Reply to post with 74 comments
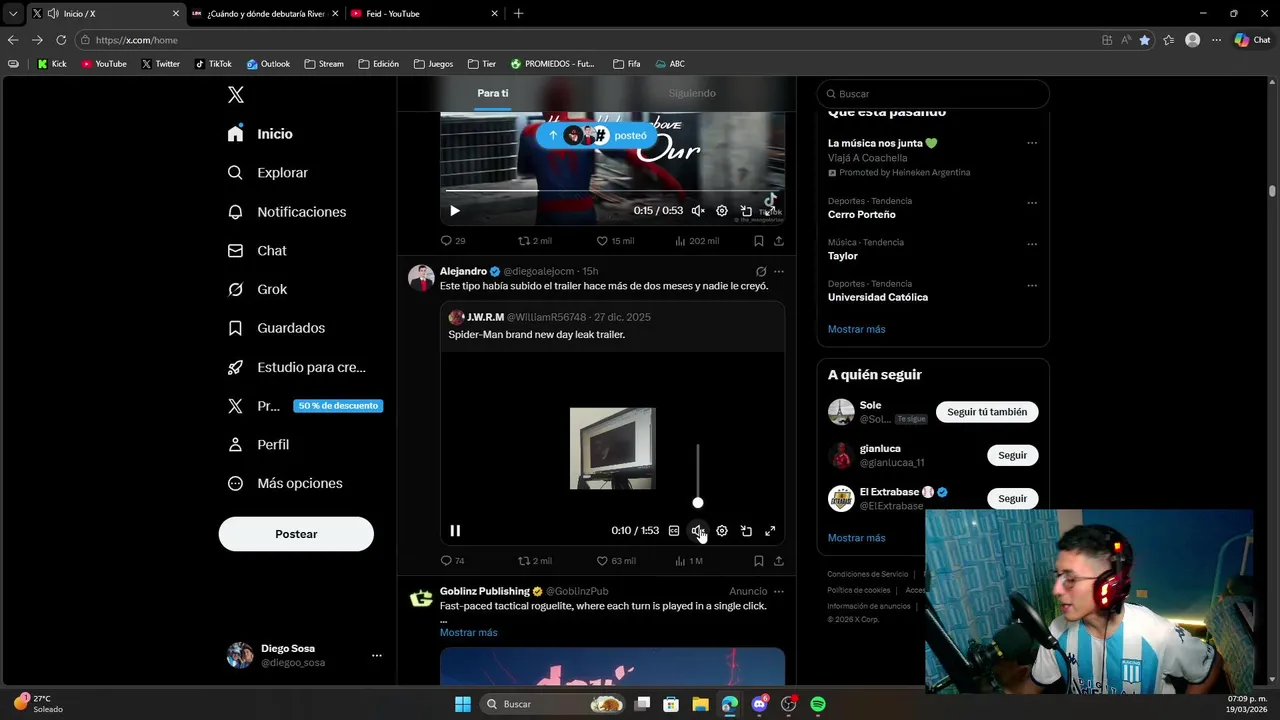This screenshot has height=720, width=1280. pyautogui.click(x=453, y=561)
